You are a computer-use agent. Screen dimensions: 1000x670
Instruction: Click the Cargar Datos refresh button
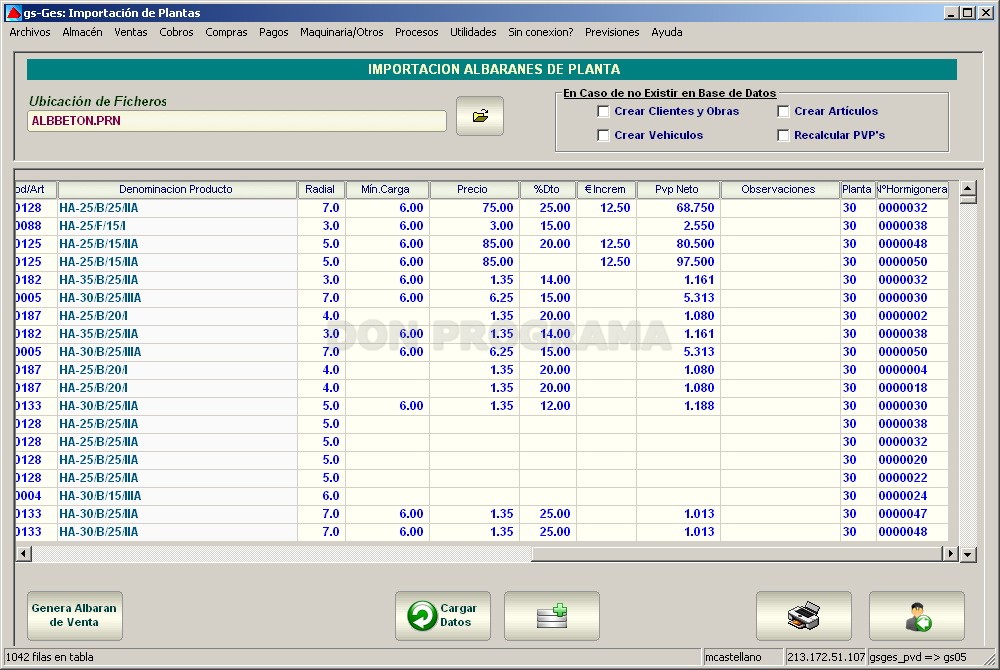[443, 616]
